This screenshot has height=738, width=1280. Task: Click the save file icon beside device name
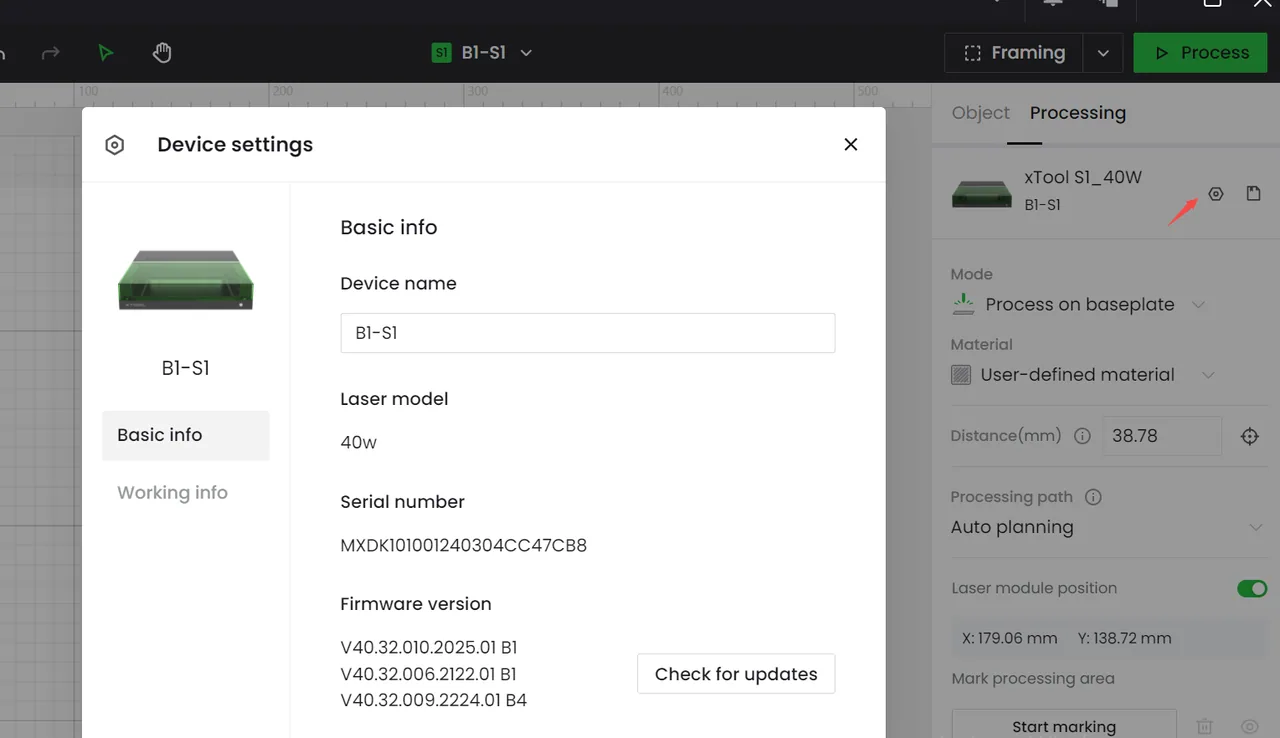pos(1253,193)
